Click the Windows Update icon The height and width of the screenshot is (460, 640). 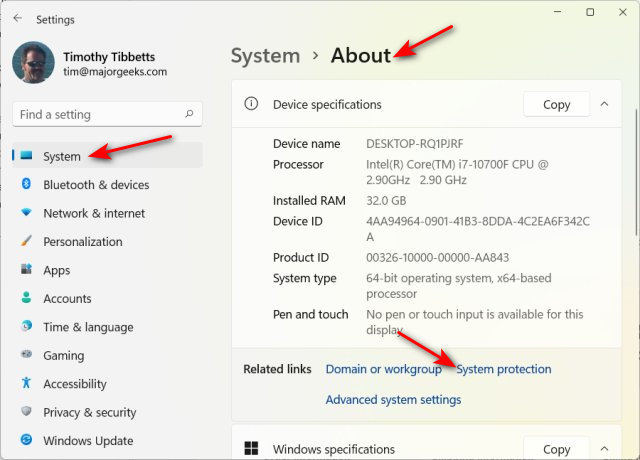(26, 440)
